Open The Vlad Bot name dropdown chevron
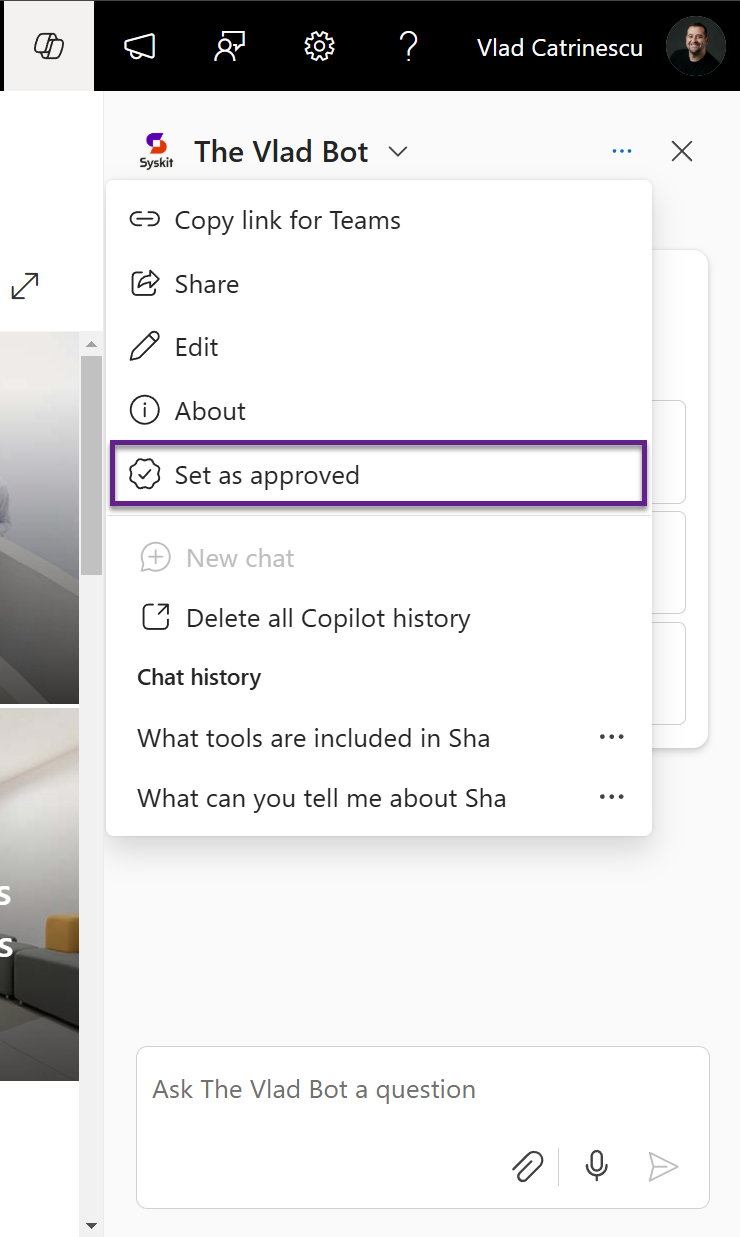 [397, 151]
